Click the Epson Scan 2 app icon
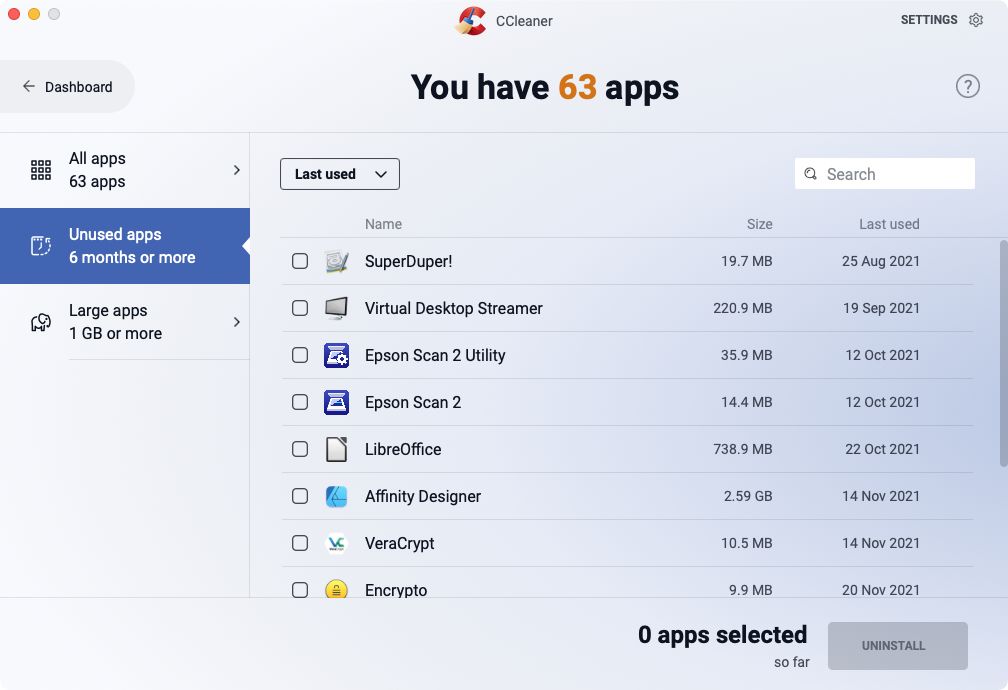 (x=336, y=402)
